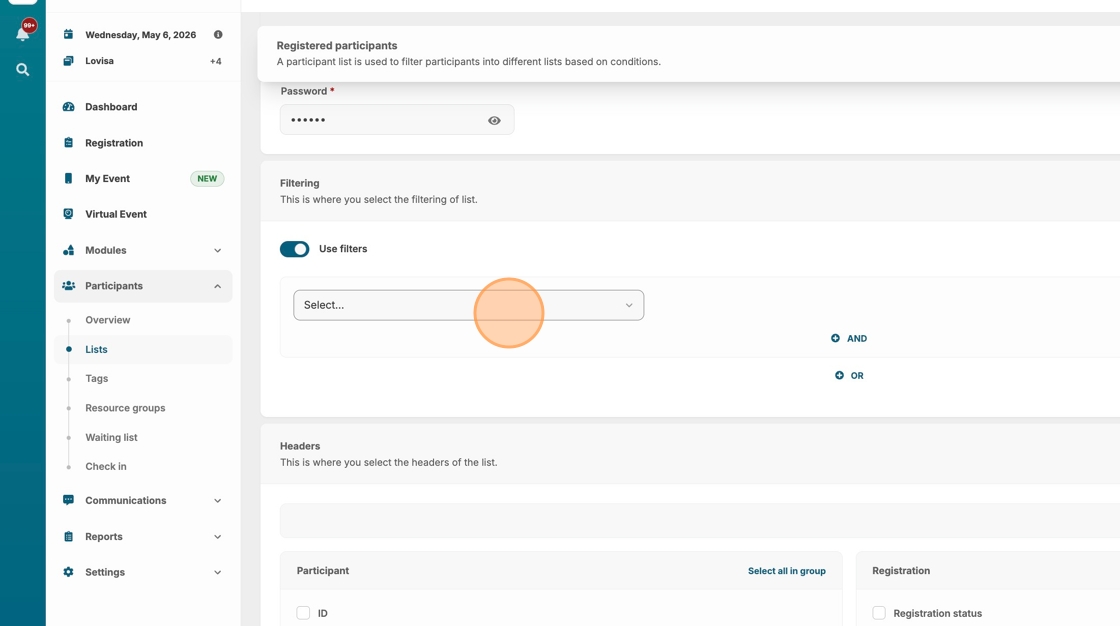Tick the Registration status checkbox
This screenshot has width=1120, height=626.
point(879,613)
